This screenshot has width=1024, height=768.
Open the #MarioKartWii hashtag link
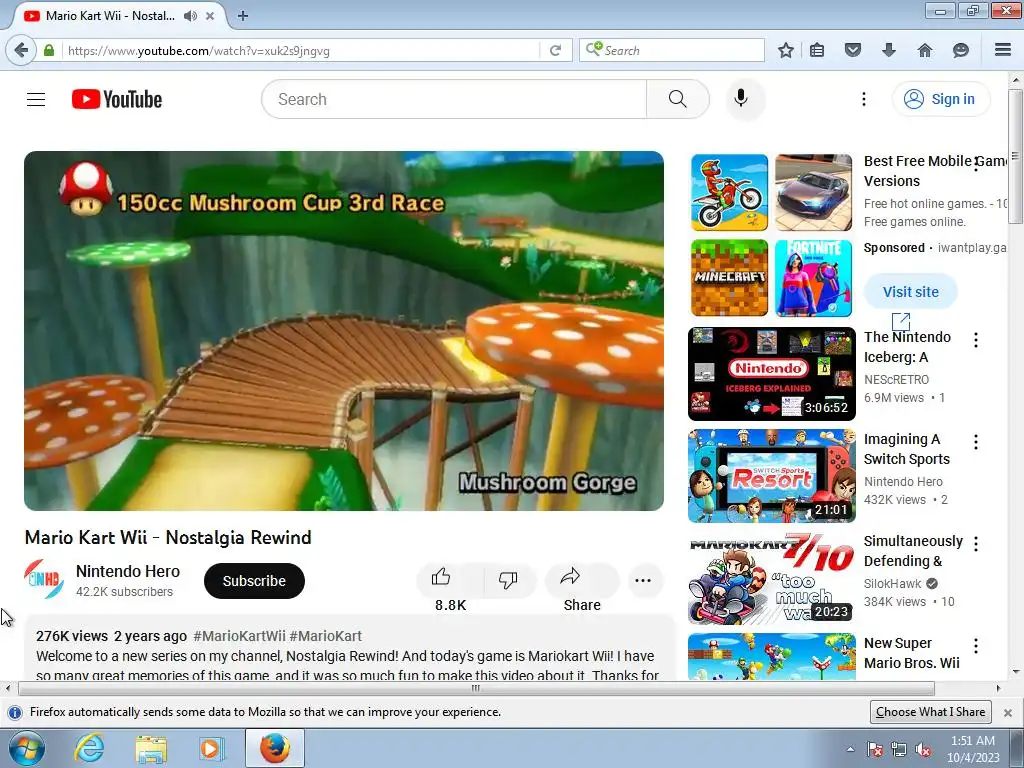point(239,636)
